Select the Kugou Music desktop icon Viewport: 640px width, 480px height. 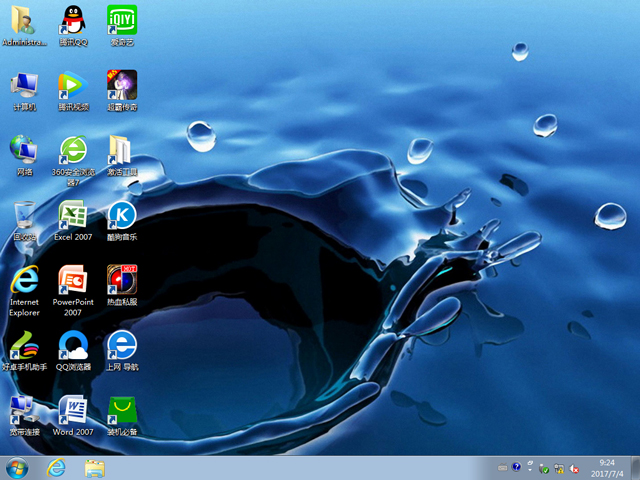click(x=121, y=215)
